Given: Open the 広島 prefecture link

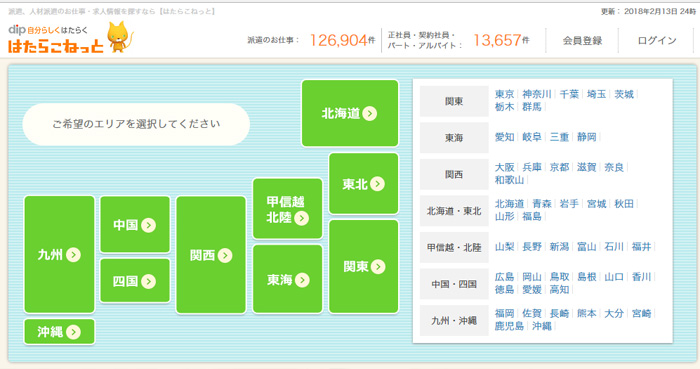Looking at the screenshot, I should point(504,277).
